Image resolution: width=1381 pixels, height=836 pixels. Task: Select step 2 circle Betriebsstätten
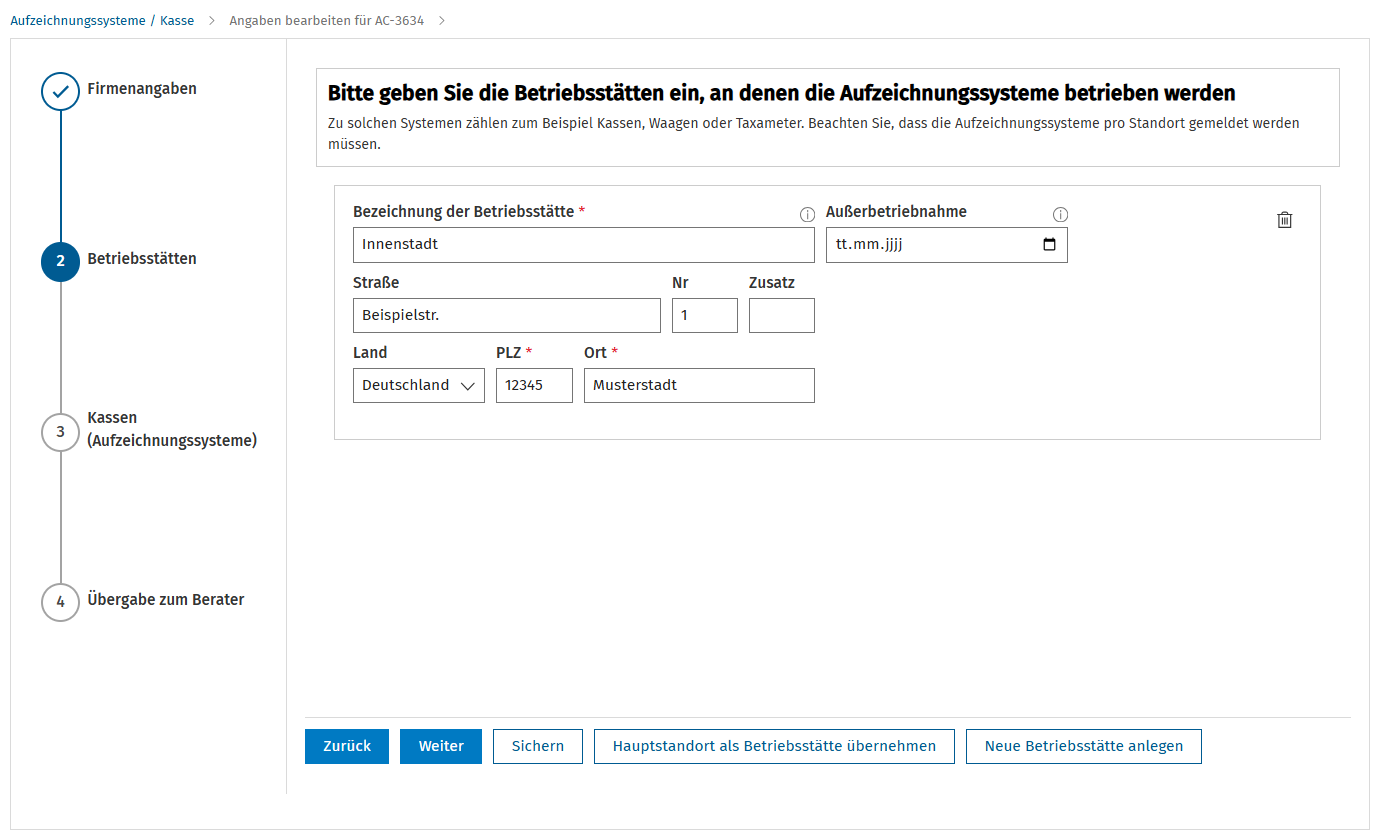click(x=60, y=261)
